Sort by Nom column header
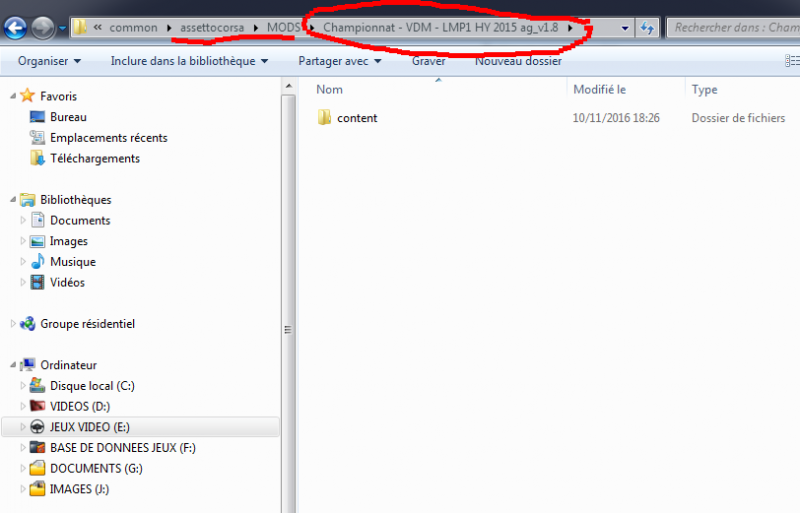This screenshot has height=513, width=800. 330,90
